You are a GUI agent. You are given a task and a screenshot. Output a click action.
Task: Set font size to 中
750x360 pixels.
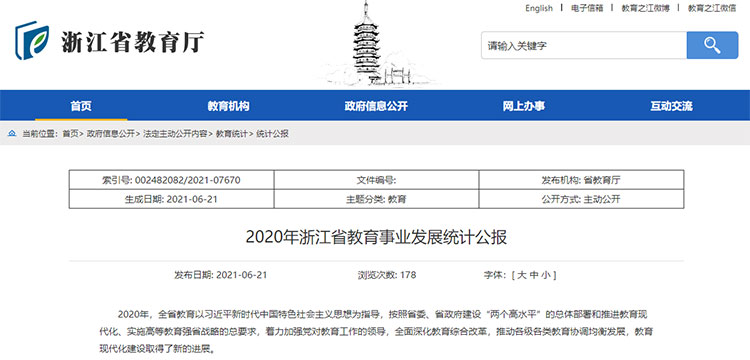point(534,275)
